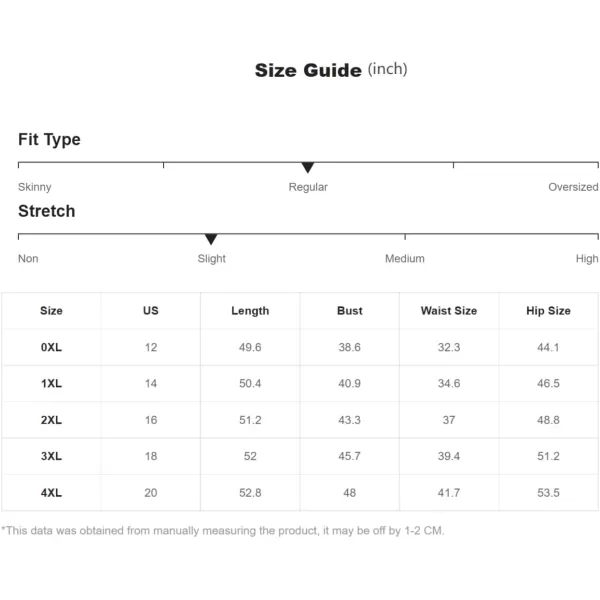Click the Bust column header

tap(349, 311)
